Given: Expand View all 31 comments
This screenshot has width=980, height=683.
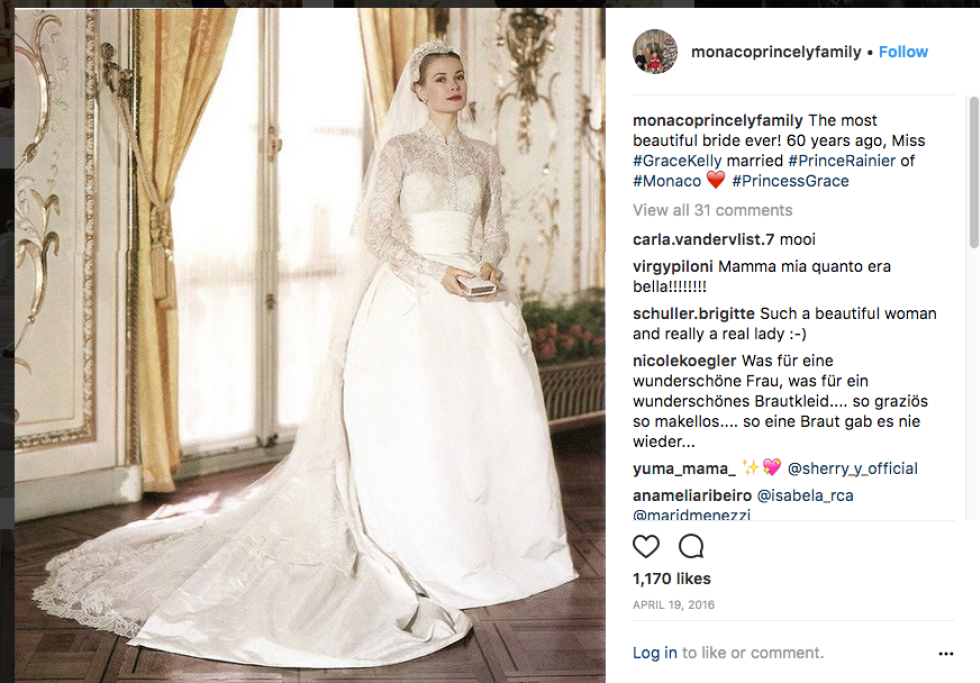Looking at the screenshot, I should pos(712,210).
